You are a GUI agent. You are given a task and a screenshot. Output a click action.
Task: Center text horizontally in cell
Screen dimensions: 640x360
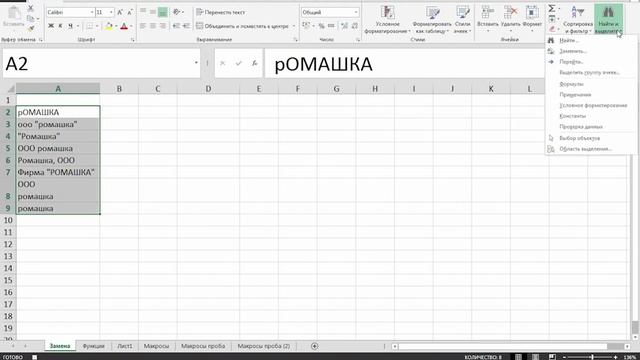pyautogui.click(x=153, y=26)
